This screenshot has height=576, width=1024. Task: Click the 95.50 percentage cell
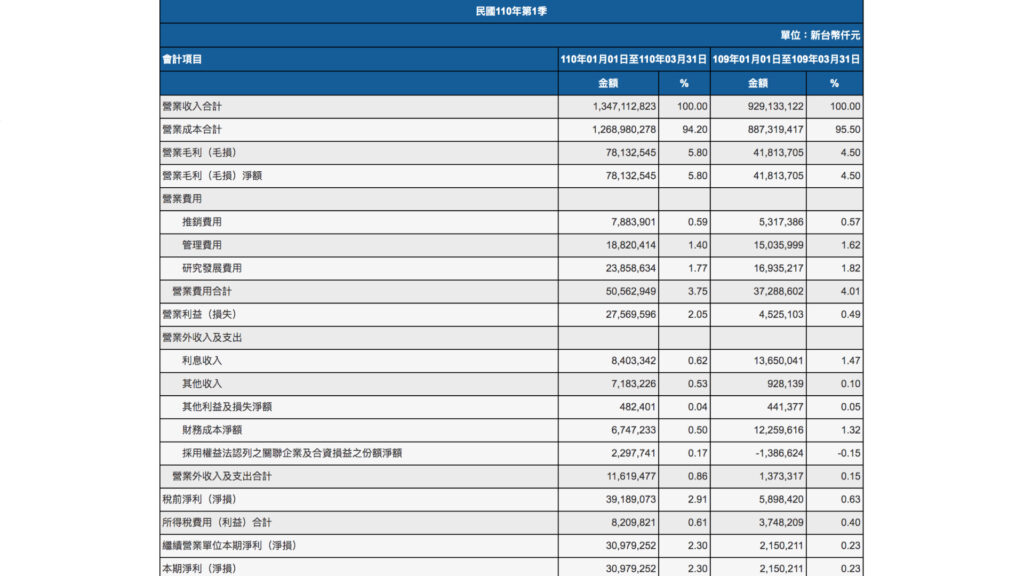click(848, 129)
